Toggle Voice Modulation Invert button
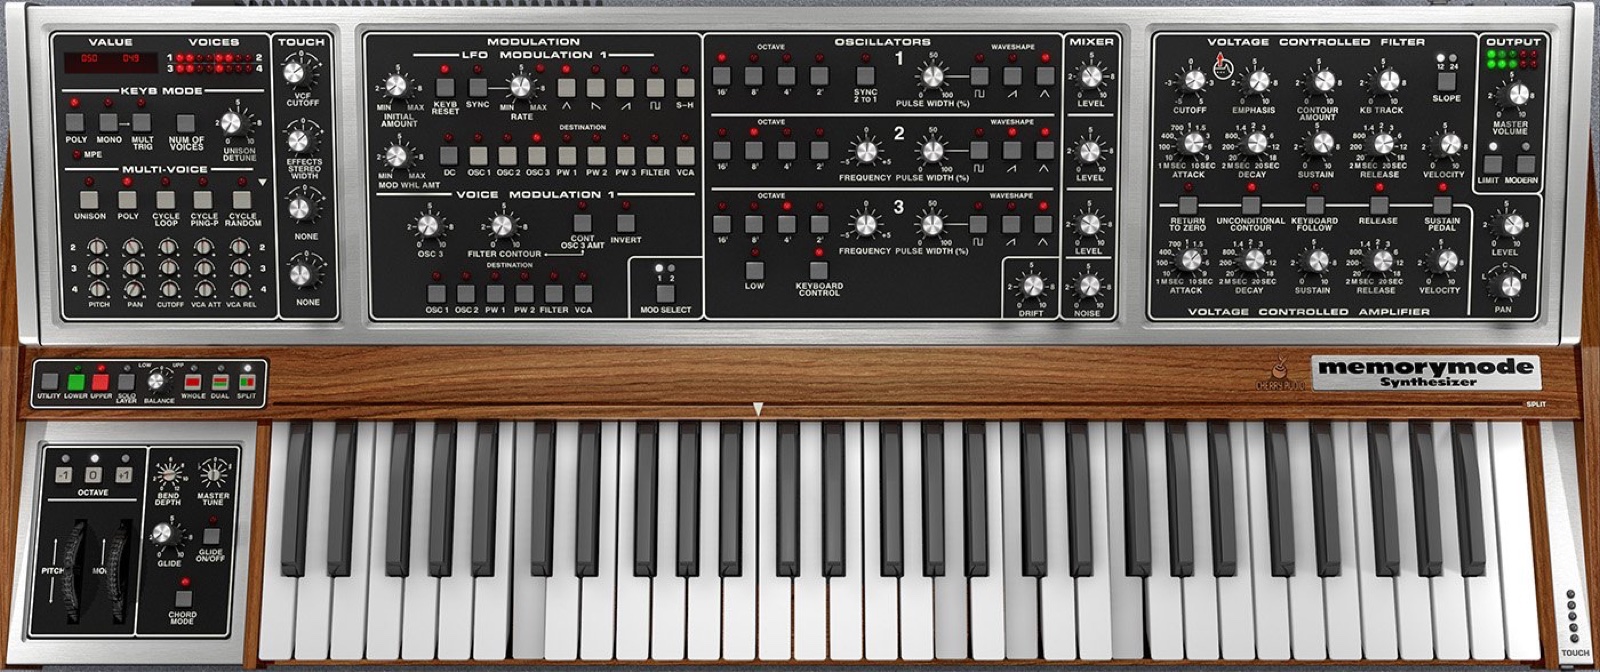Viewport: 1600px width, 672px height. 626,223
